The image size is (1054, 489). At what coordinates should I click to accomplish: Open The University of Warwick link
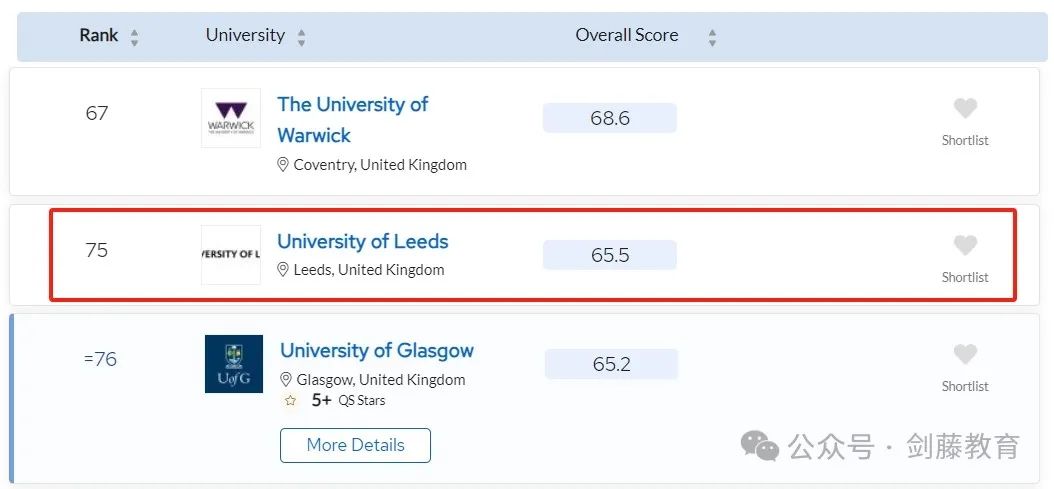coord(353,120)
